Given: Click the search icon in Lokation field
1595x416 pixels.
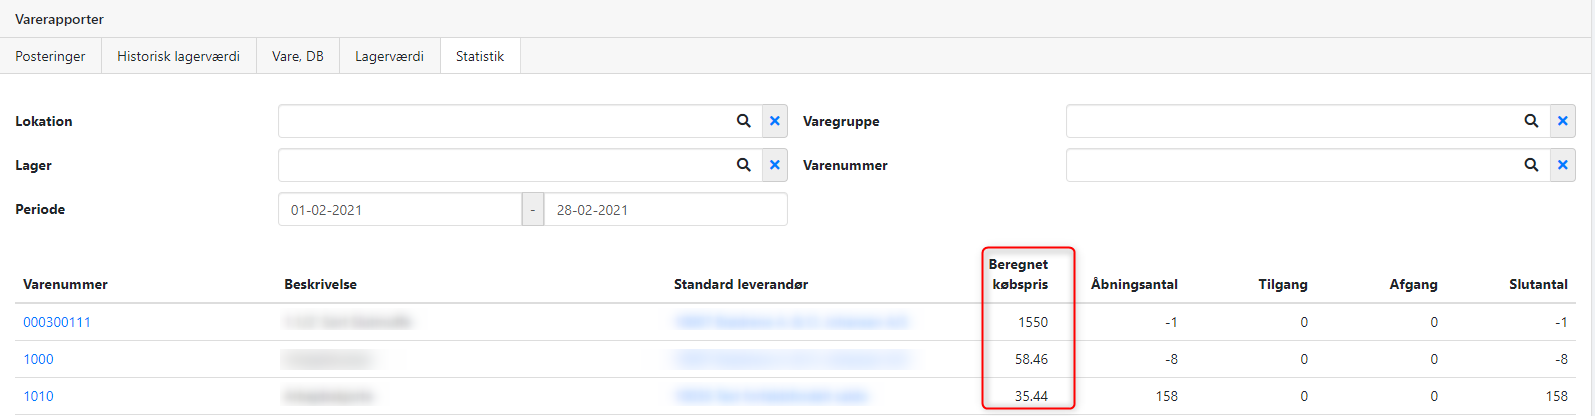Looking at the screenshot, I should click(x=743, y=121).
